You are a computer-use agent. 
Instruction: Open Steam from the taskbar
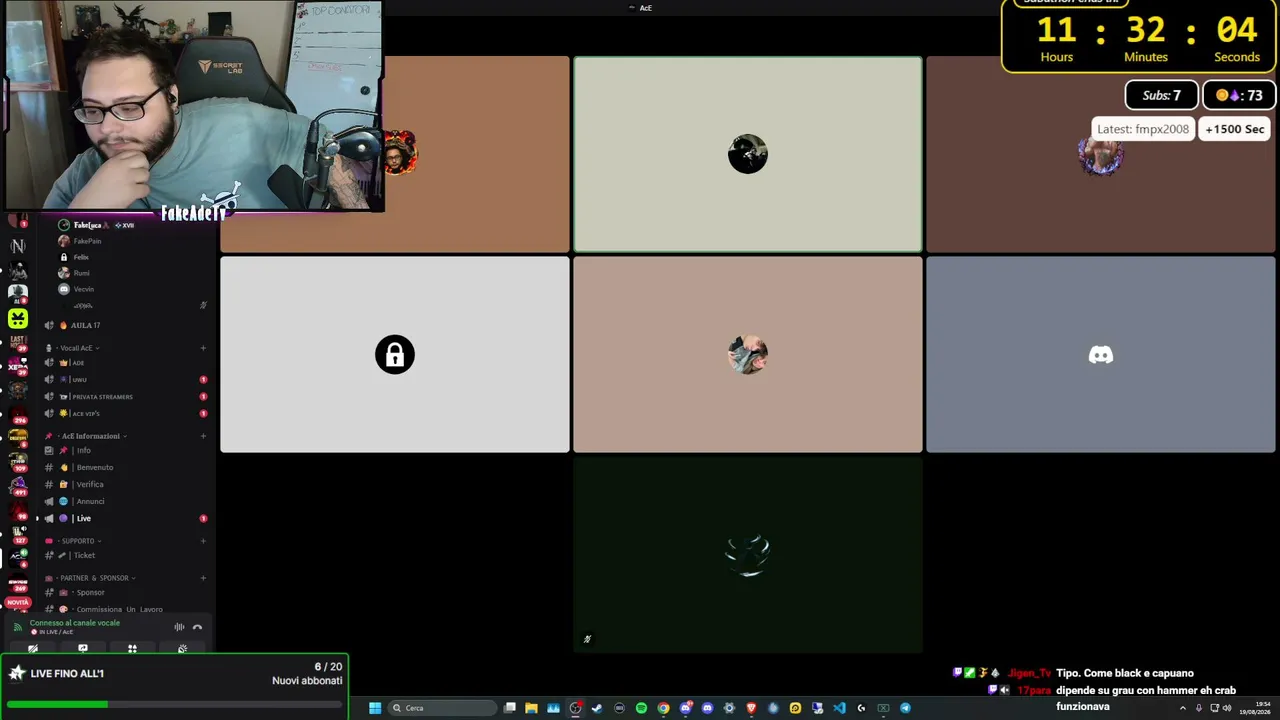tap(597, 708)
